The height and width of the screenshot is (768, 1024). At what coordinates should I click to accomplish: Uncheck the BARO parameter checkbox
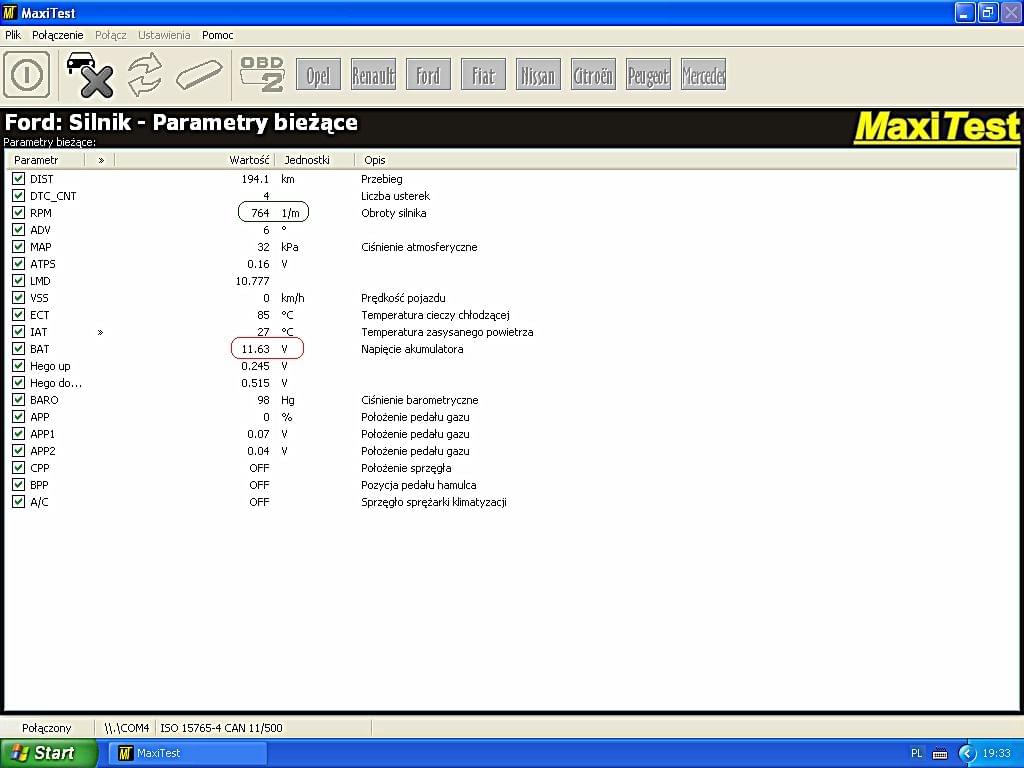coord(18,399)
